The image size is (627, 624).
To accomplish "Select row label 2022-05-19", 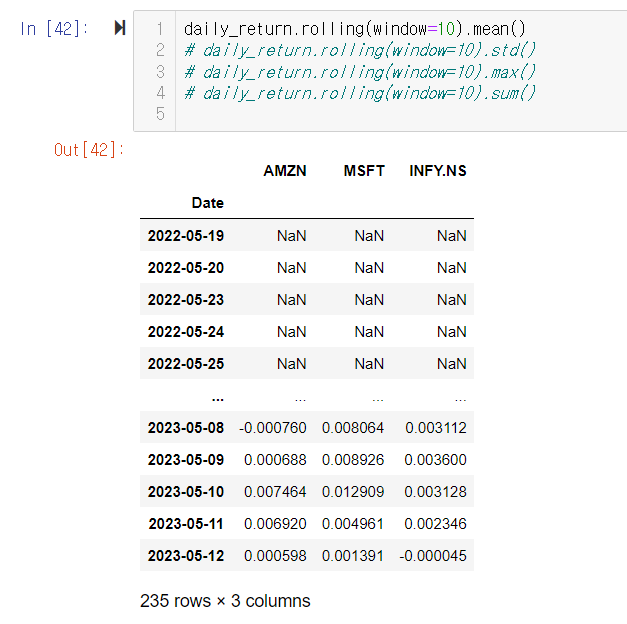I will point(186,236).
